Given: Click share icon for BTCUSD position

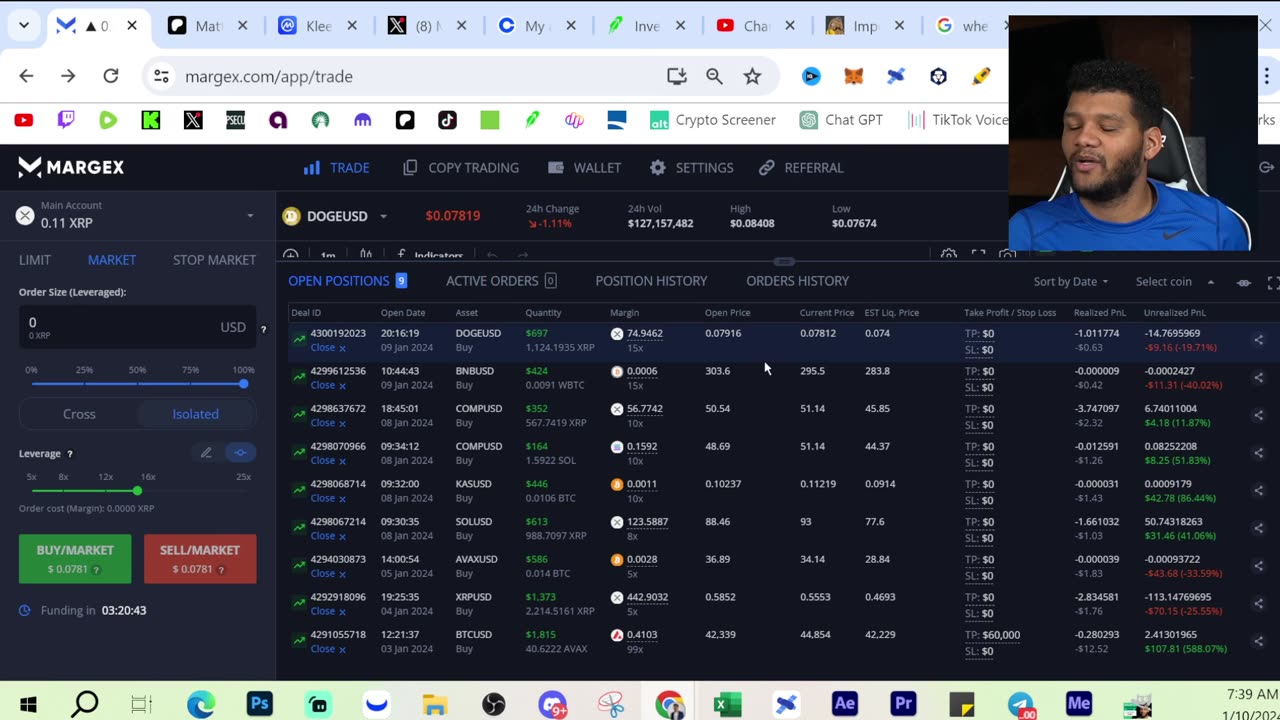Looking at the screenshot, I should pos(1258,642).
